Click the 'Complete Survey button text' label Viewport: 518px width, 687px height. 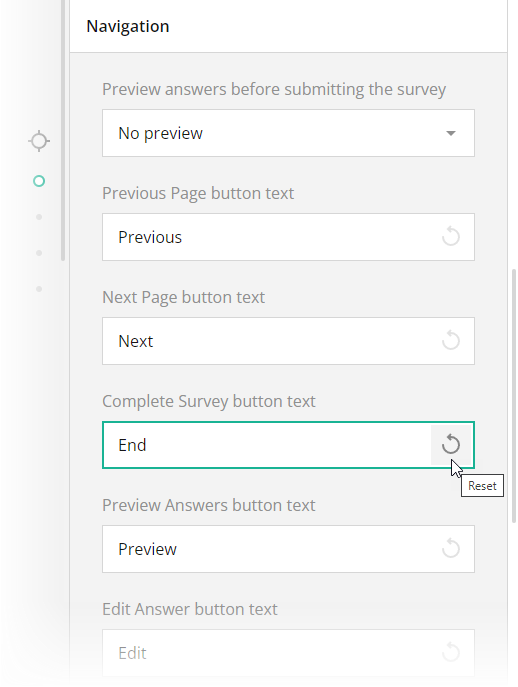click(x=209, y=401)
